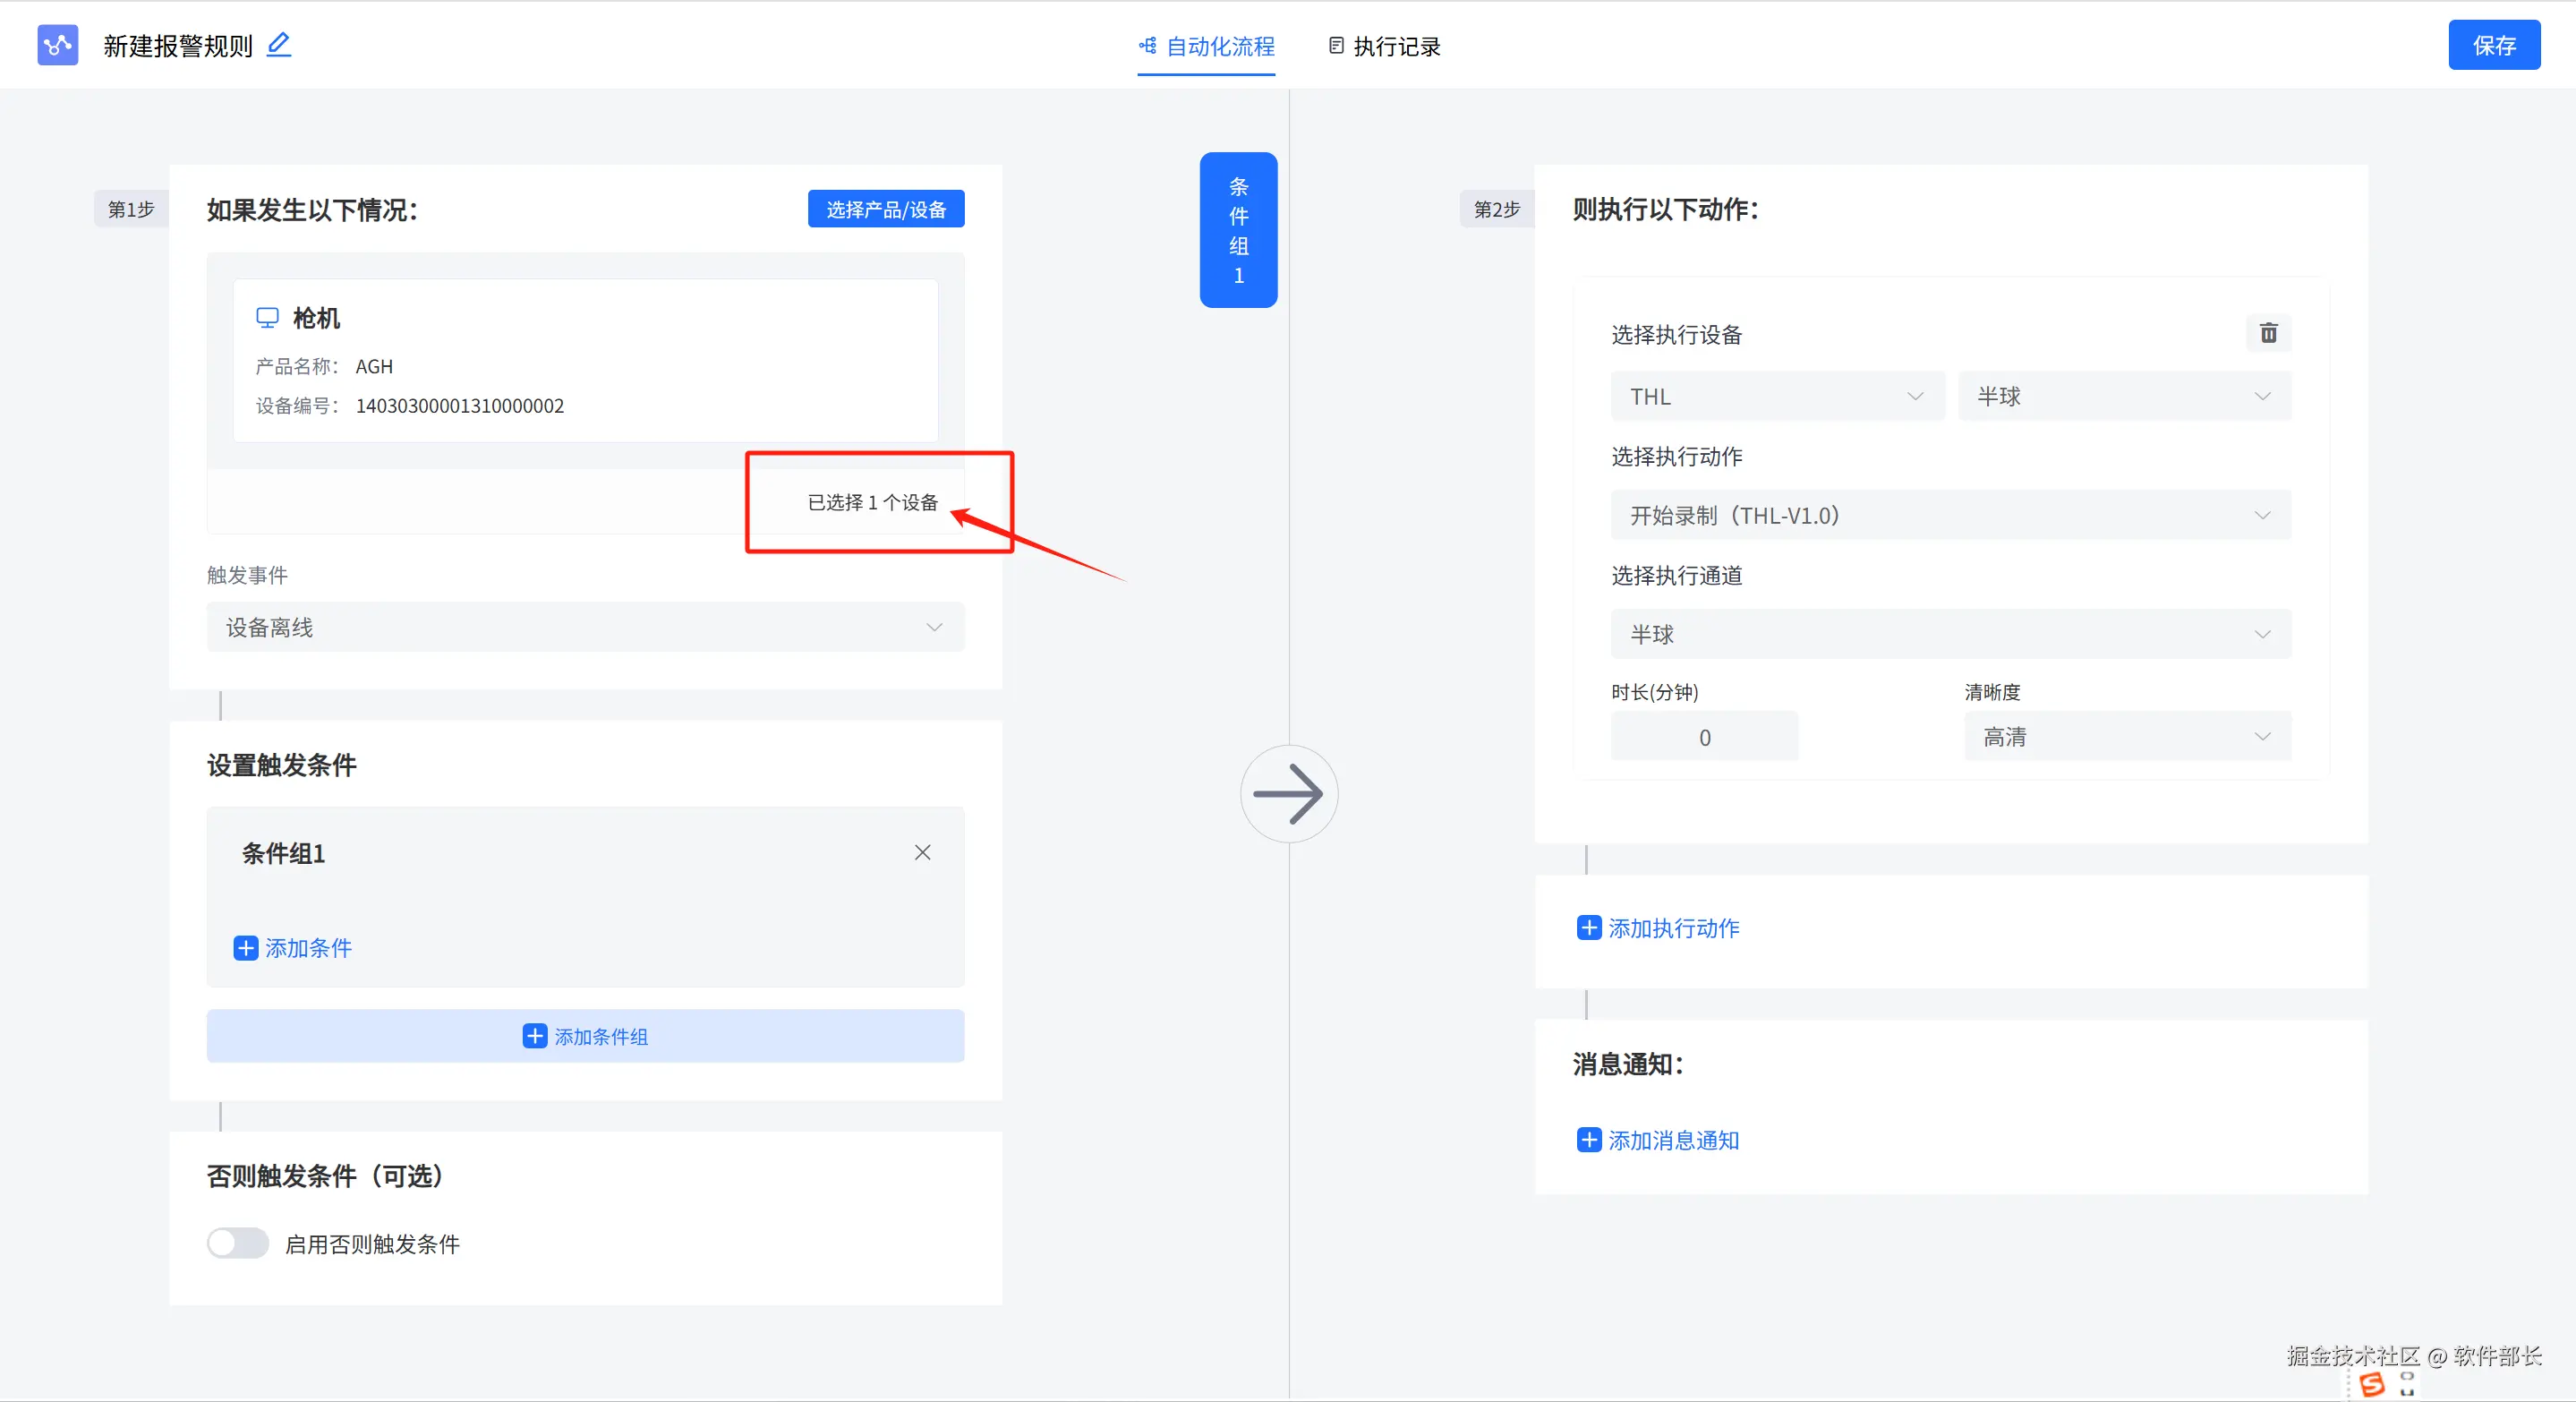
Task: Open the 设备离线 trigger event dropdown
Action: (x=585, y=627)
